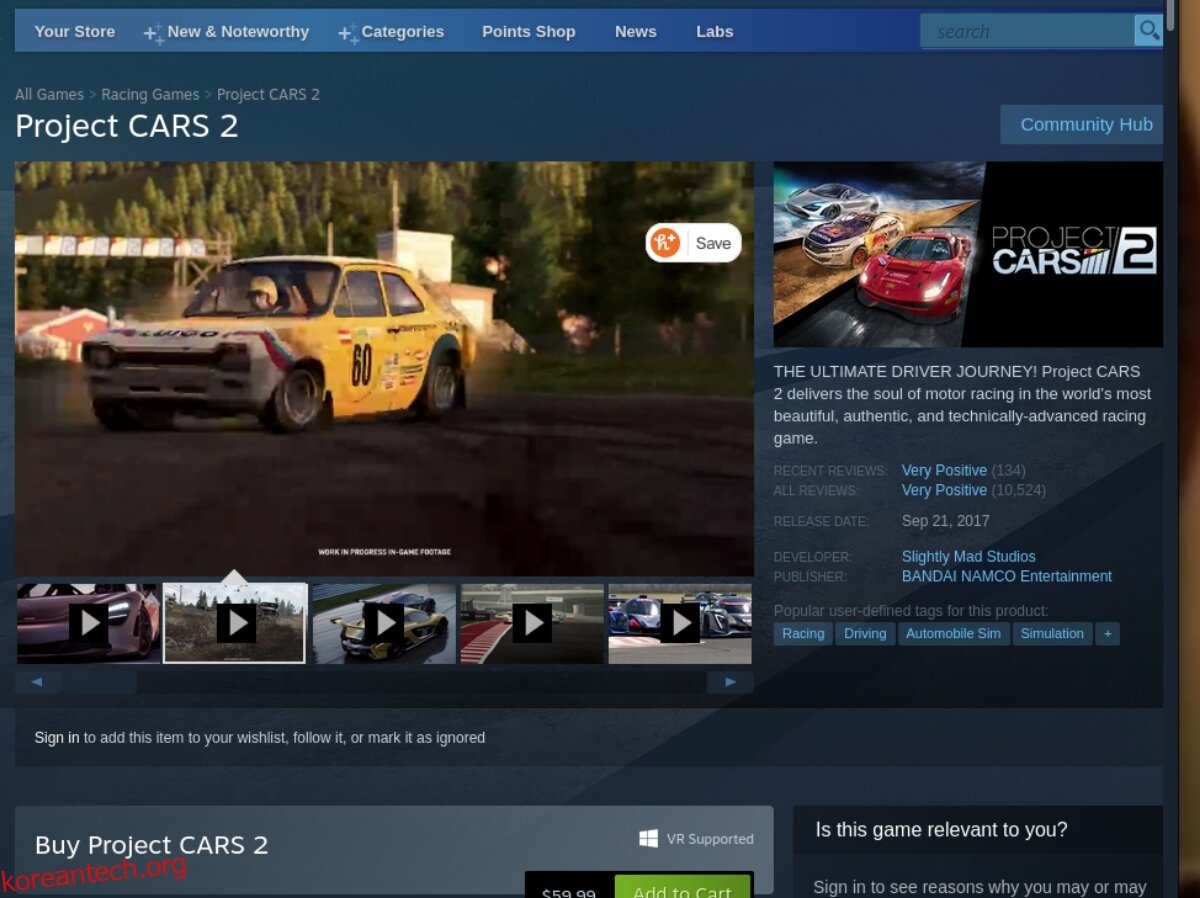
Task: Play the selected rally car video thumbnail
Action: [x=235, y=623]
